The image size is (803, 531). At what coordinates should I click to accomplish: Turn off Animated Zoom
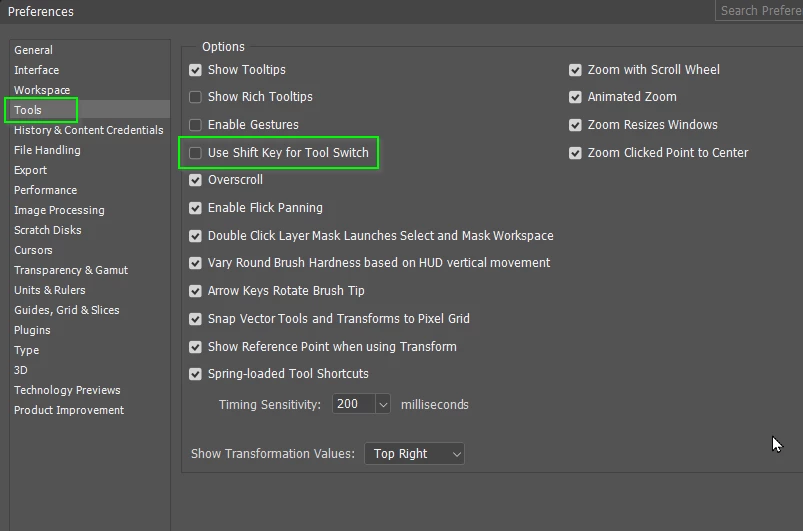(x=575, y=97)
